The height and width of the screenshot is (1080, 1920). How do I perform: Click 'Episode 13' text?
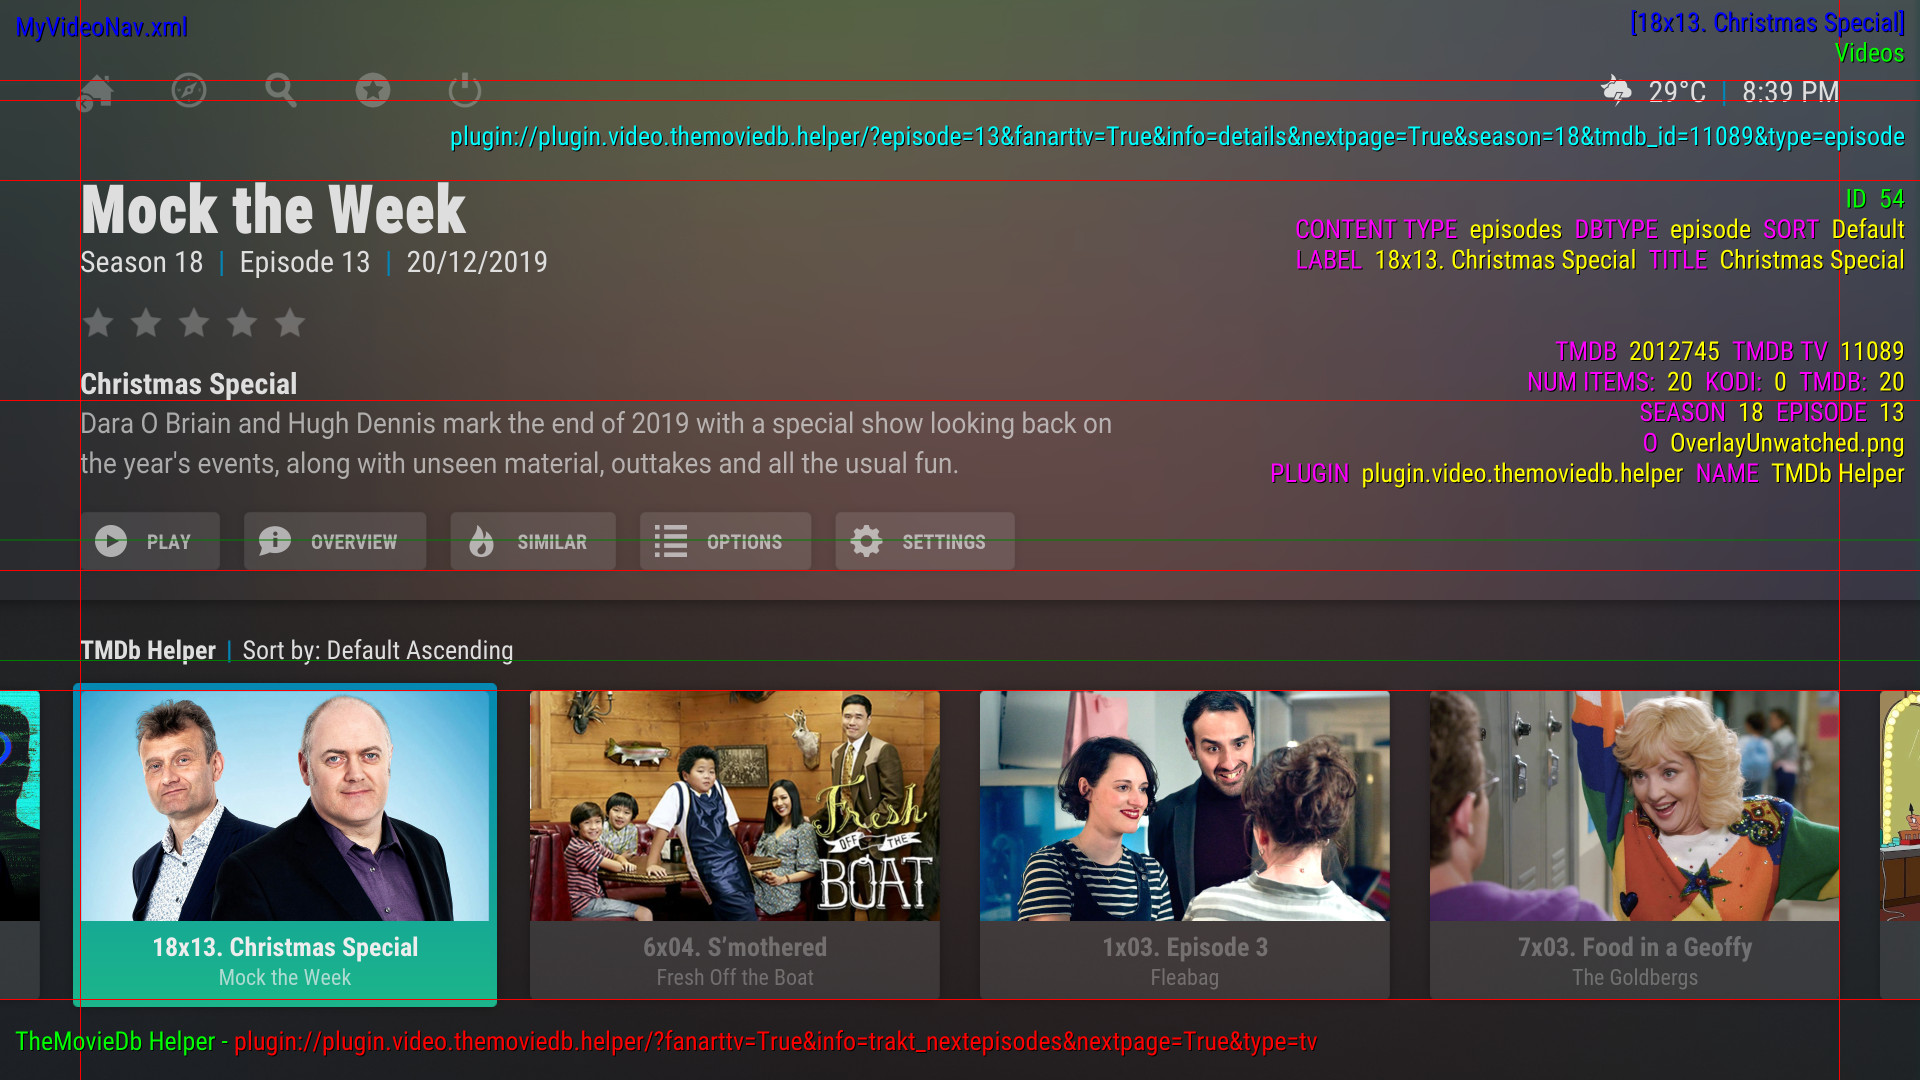point(305,262)
